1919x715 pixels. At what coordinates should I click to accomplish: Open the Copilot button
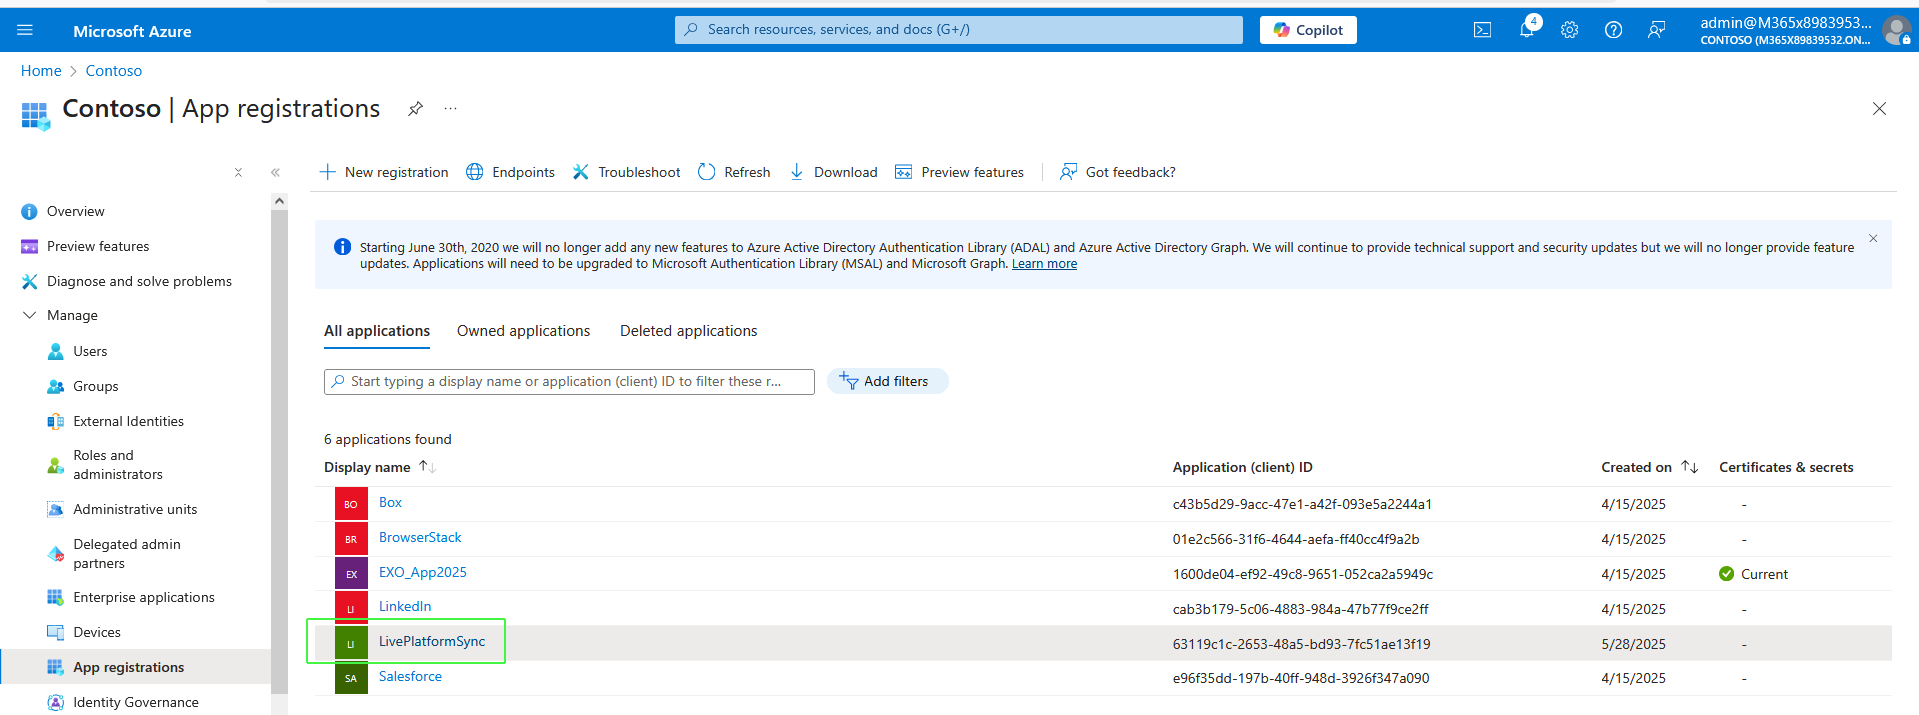1308,30
